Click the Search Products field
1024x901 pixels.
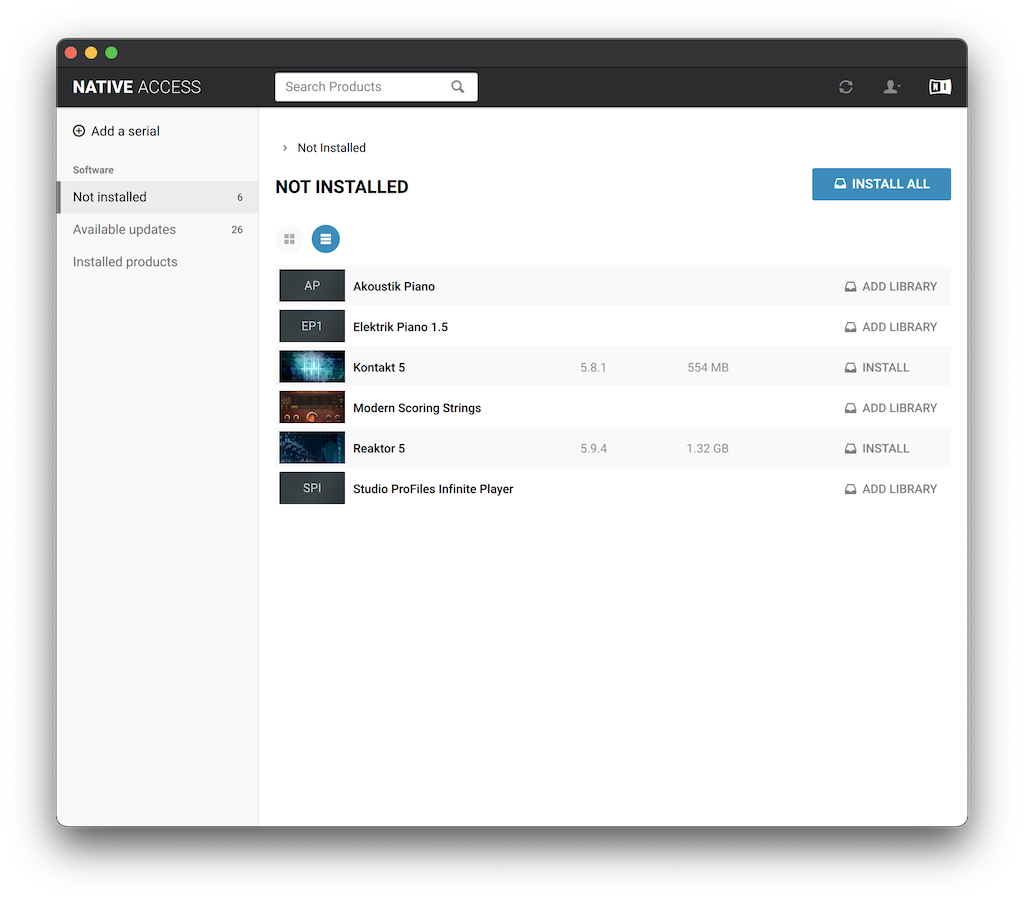tap(360, 87)
